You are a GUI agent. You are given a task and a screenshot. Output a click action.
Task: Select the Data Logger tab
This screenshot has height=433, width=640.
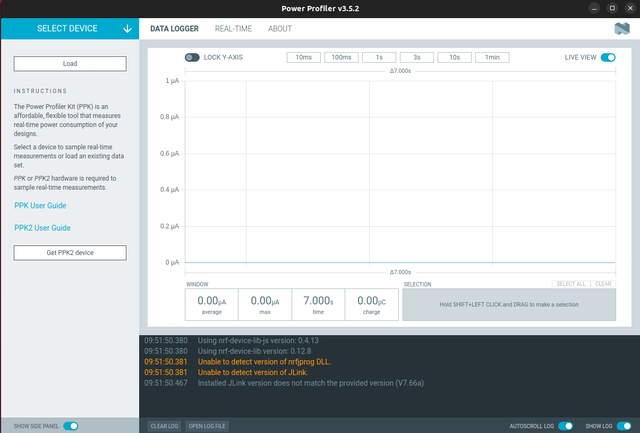tap(174, 29)
